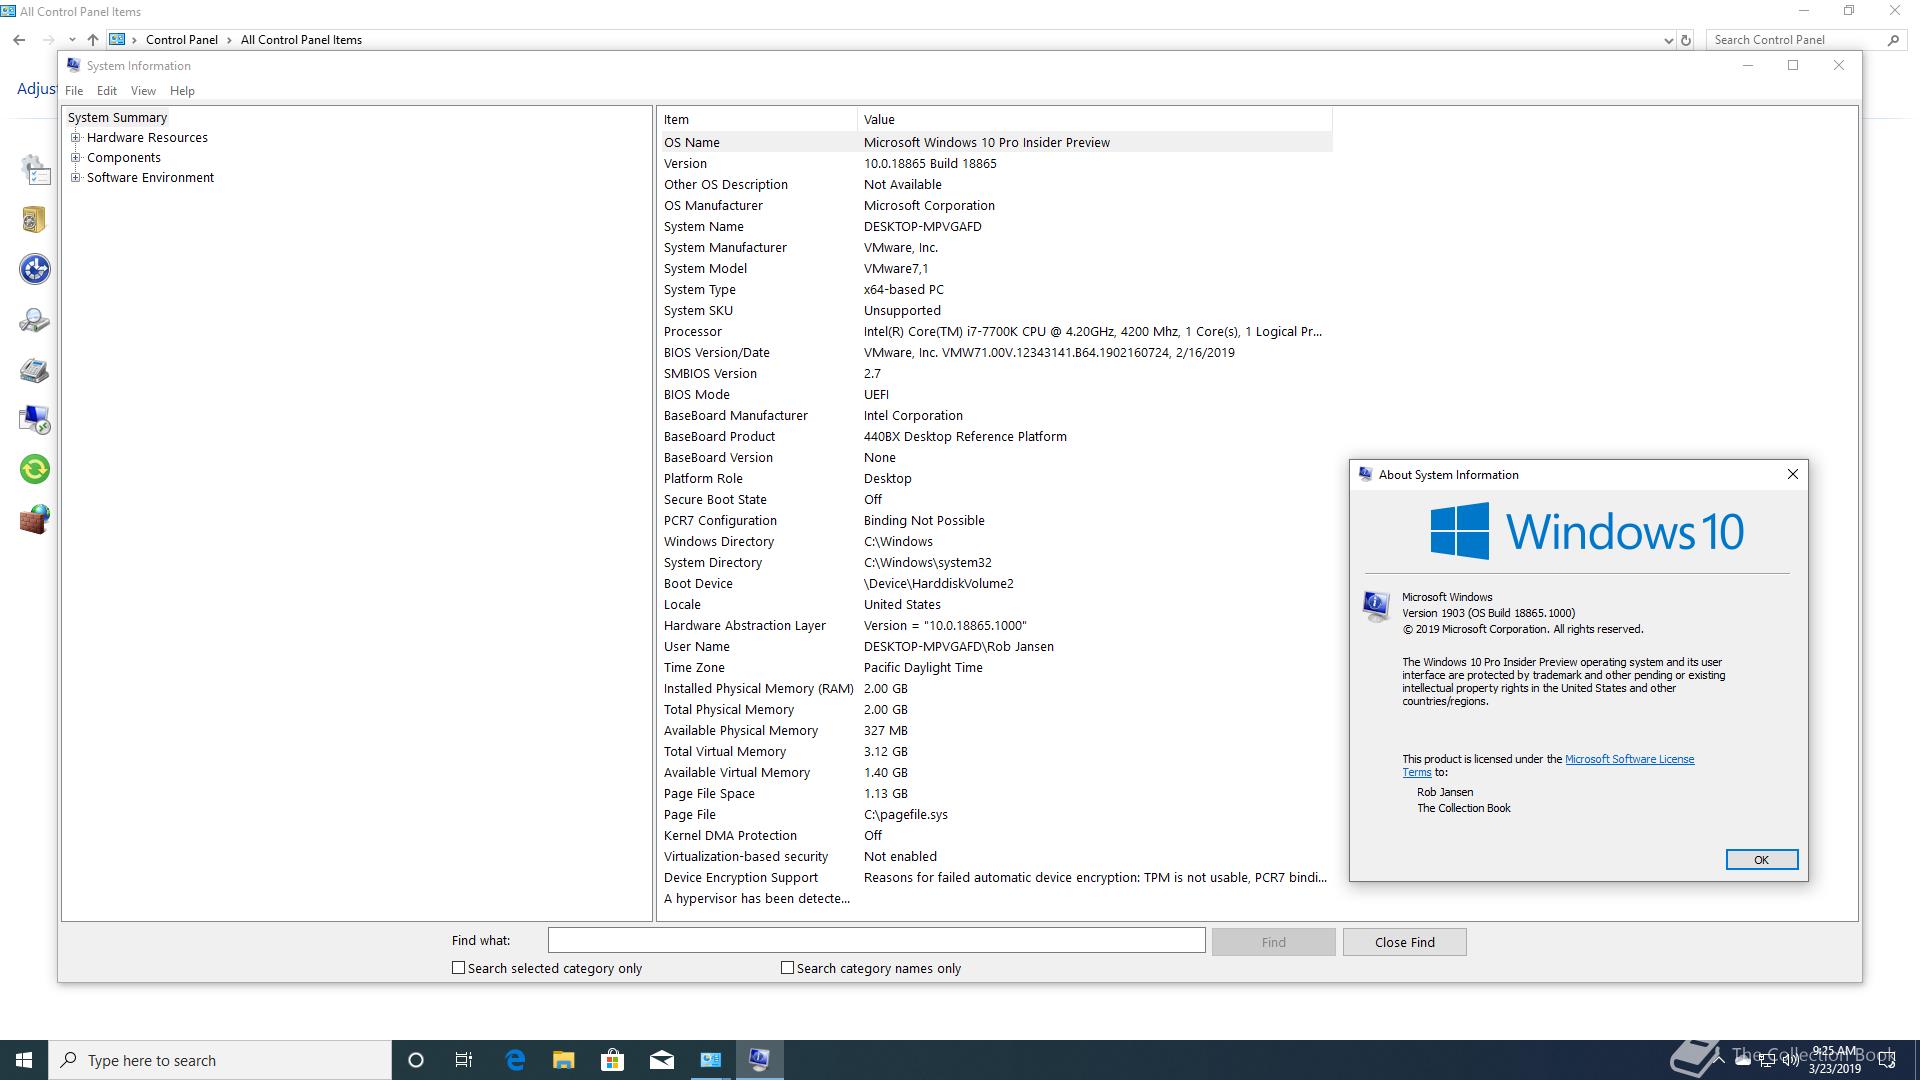Open the View menu
The height and width of the screenshot is (1080, 1920).
coord(143,91)
